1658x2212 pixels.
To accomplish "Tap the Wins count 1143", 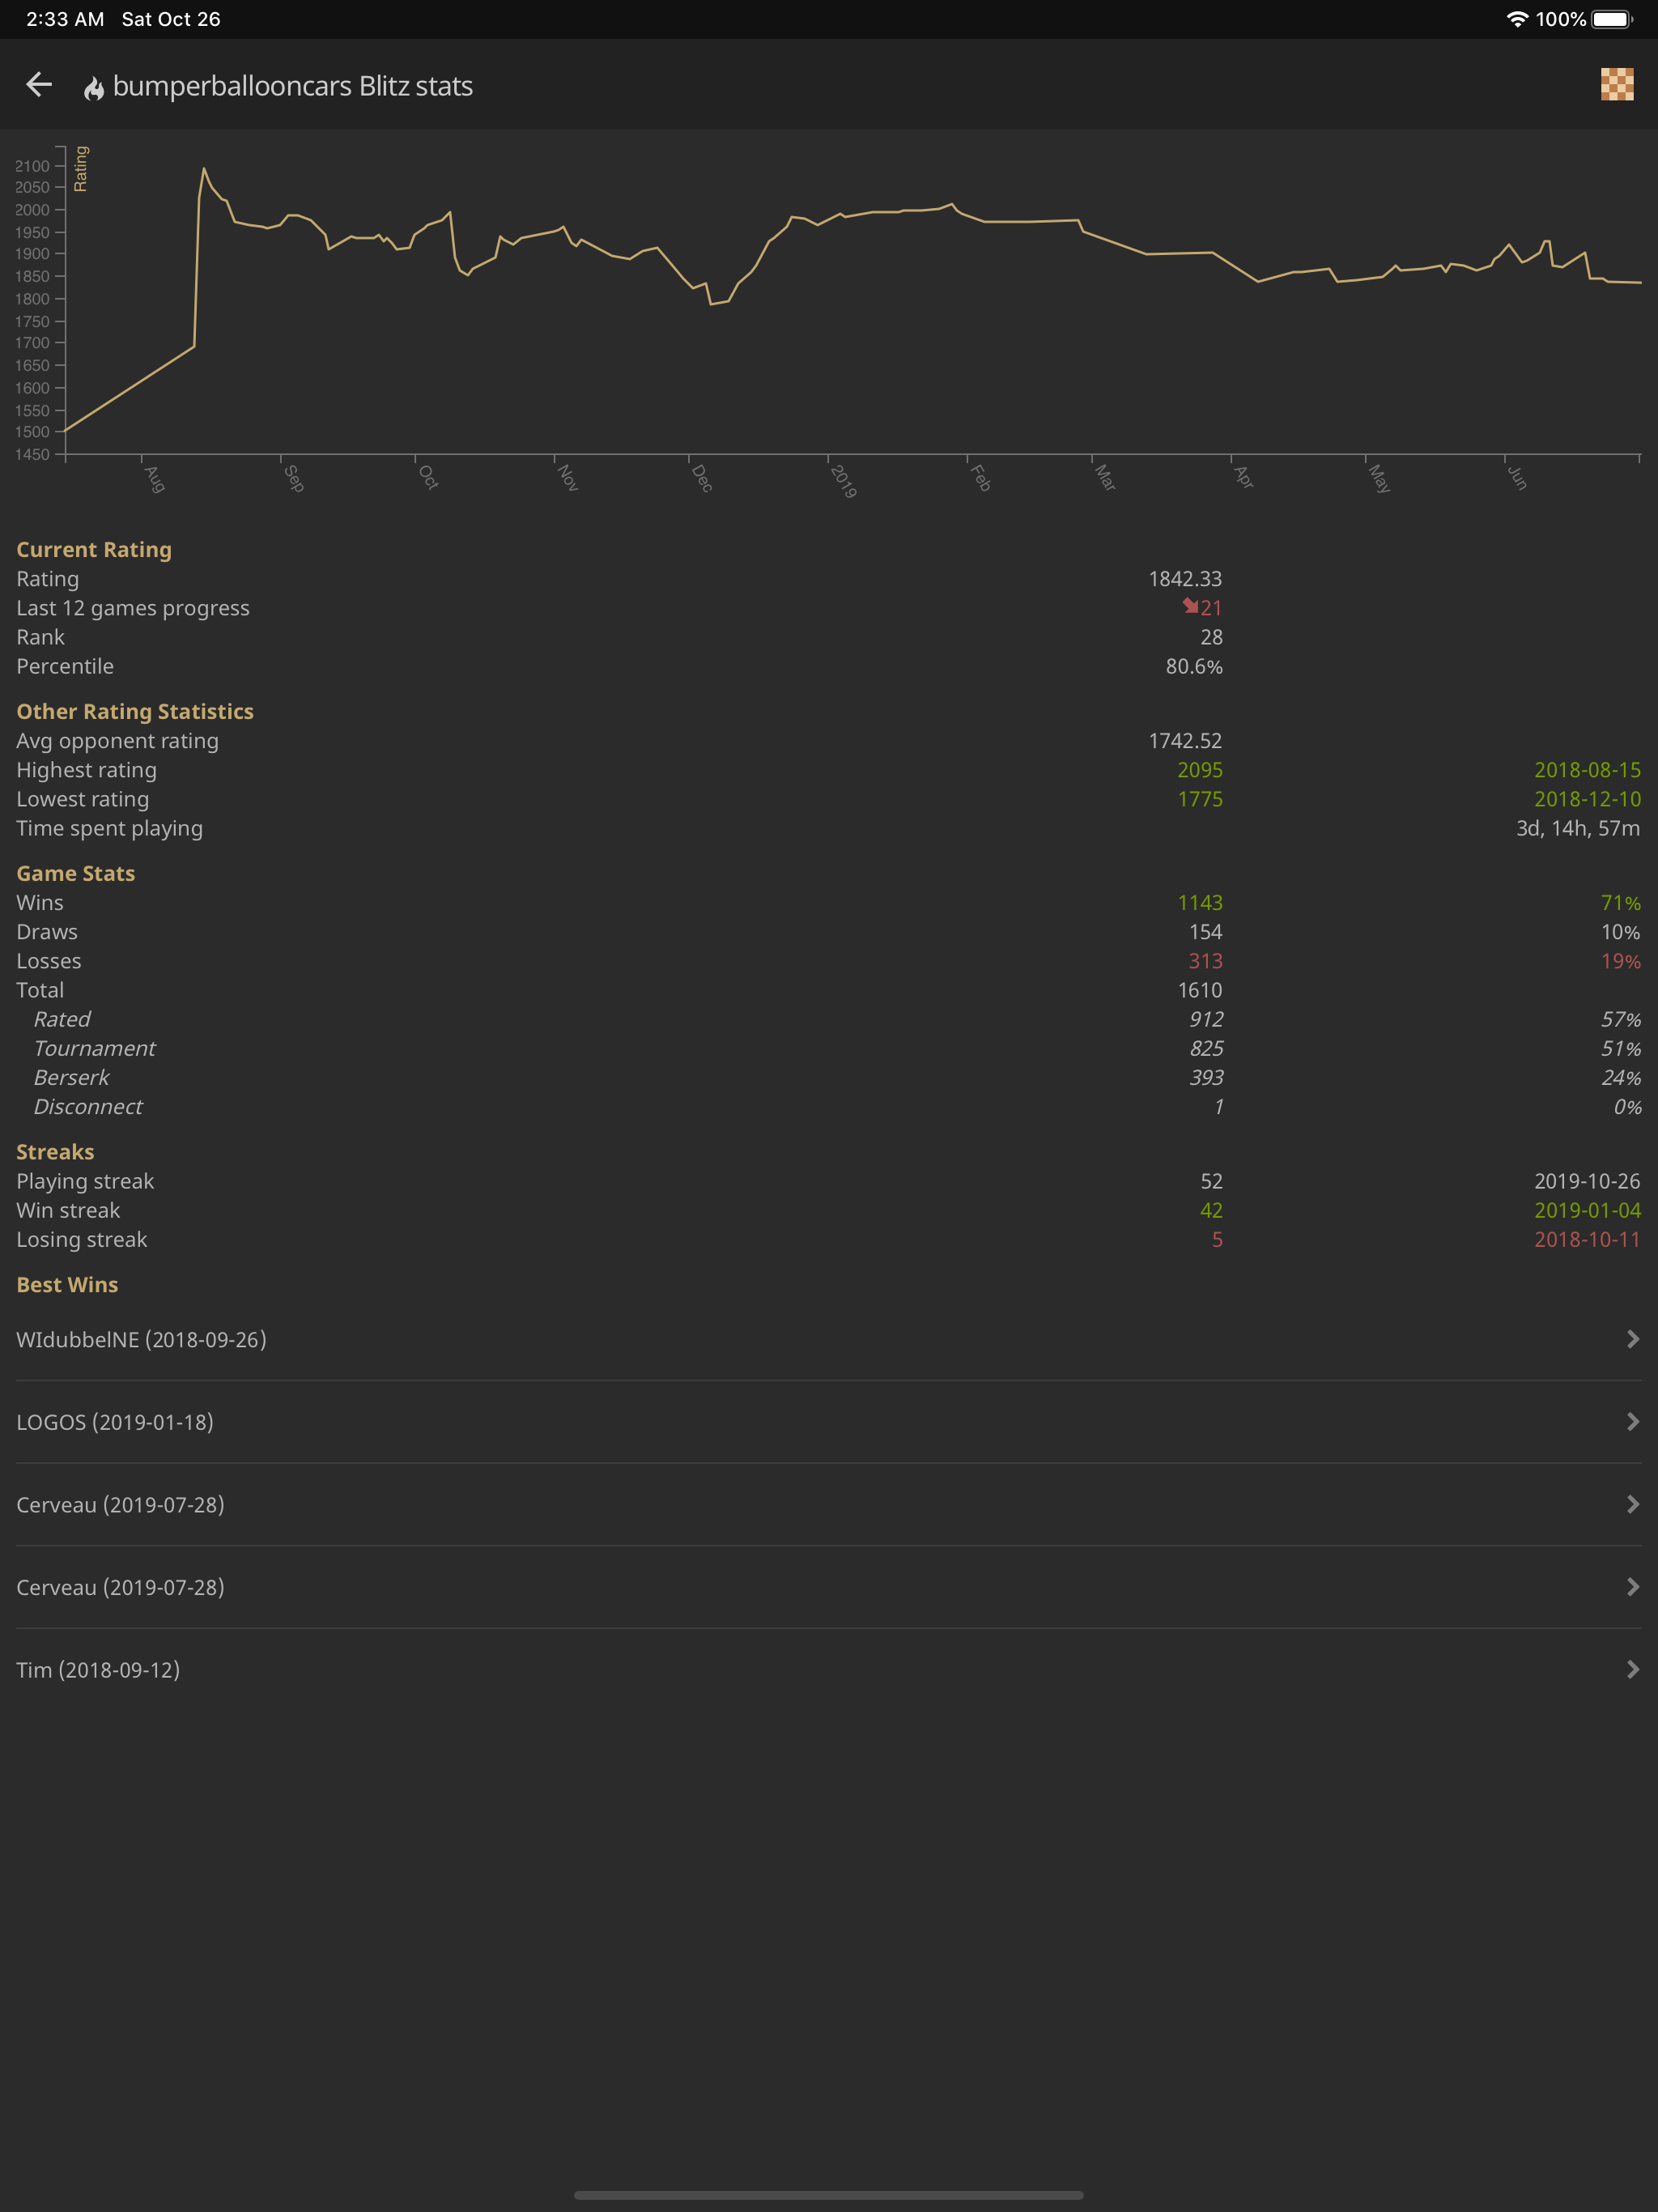I will [x=1200, y=903].
